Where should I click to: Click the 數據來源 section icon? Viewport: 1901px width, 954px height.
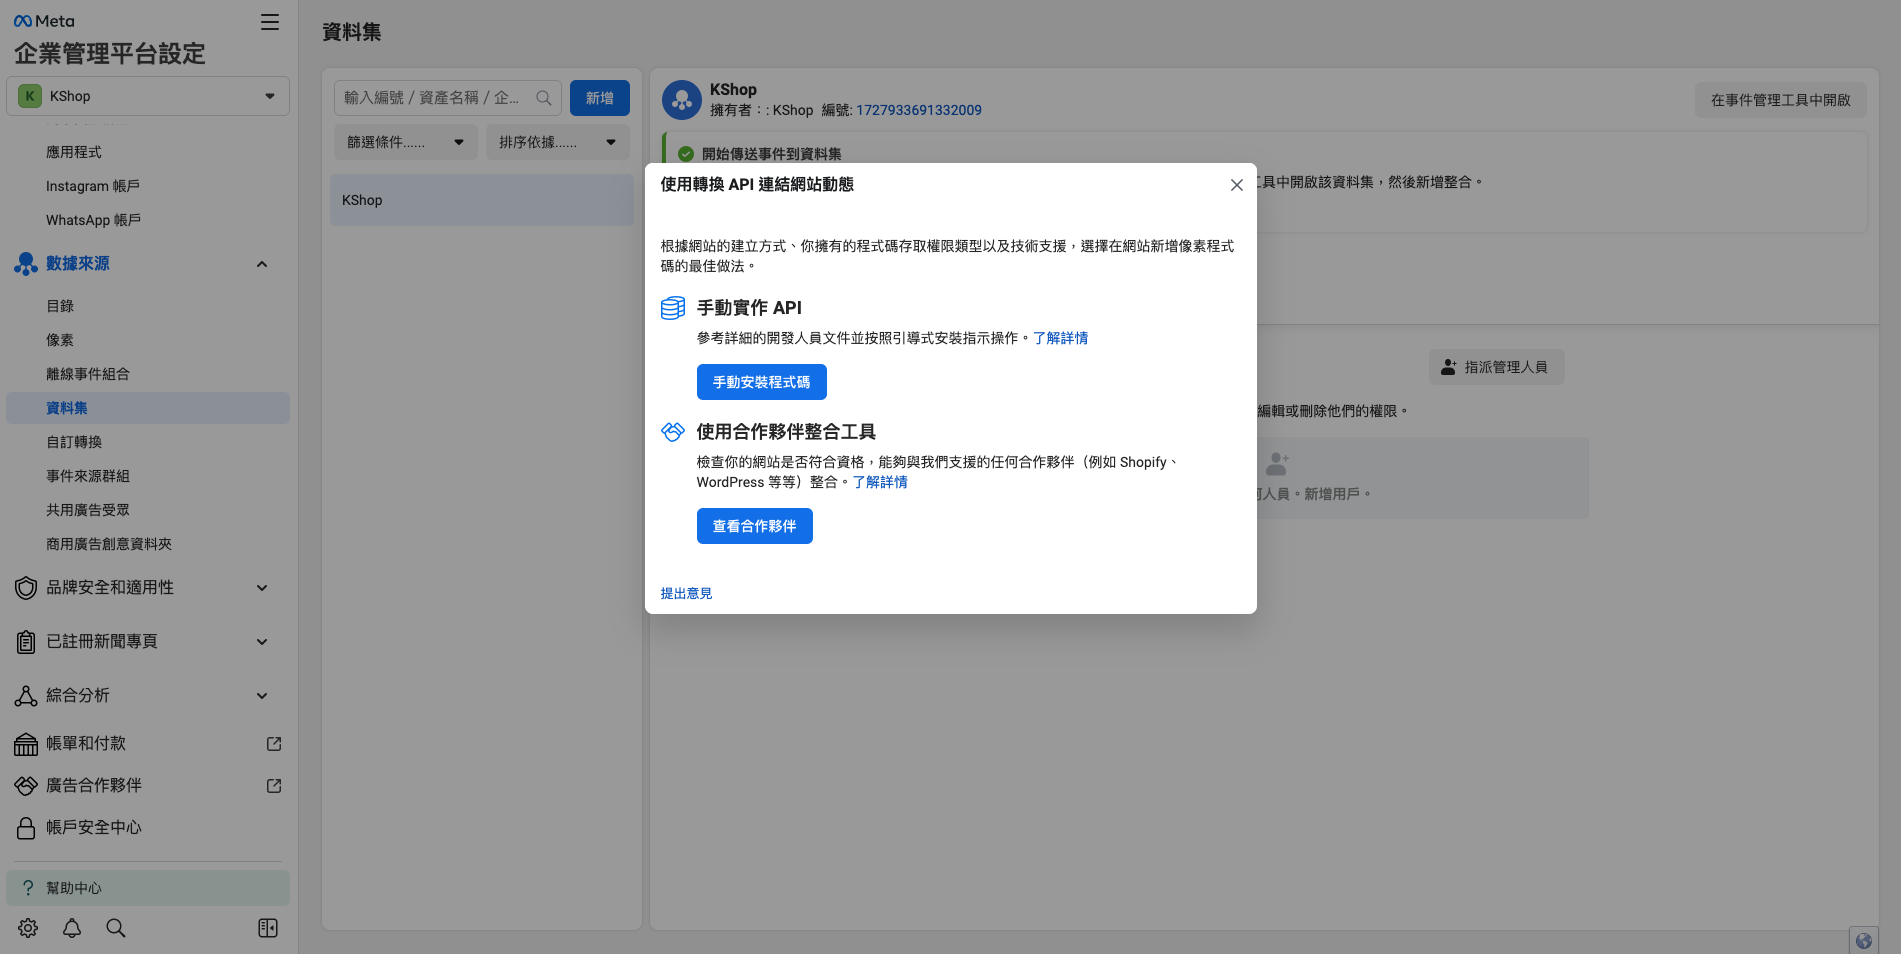(26, 264)
